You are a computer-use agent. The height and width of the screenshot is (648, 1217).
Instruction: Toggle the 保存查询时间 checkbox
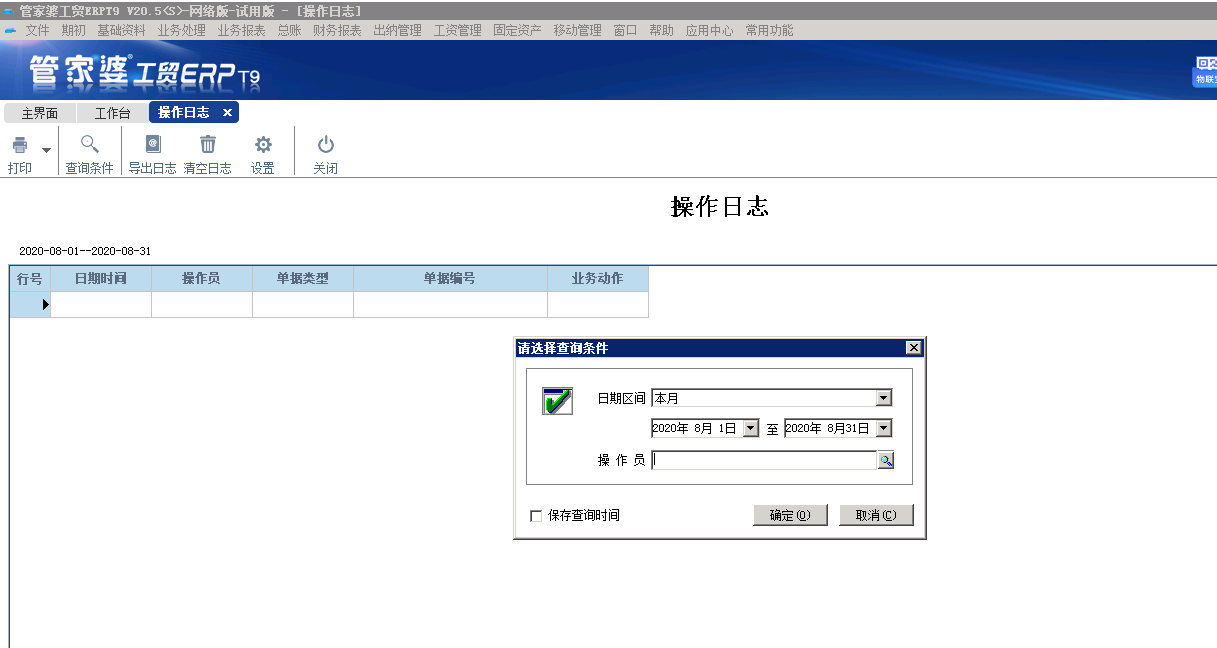coord(536,516)
